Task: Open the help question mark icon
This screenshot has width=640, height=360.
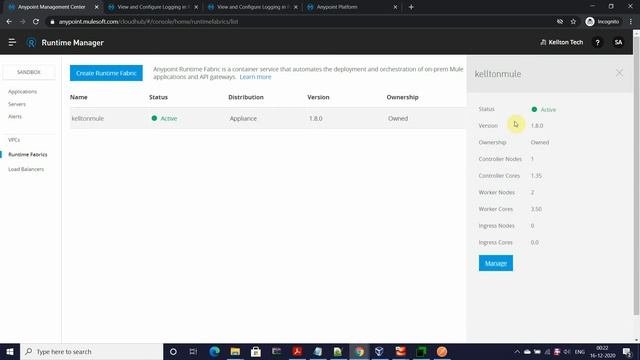Action: pos(597,42)
